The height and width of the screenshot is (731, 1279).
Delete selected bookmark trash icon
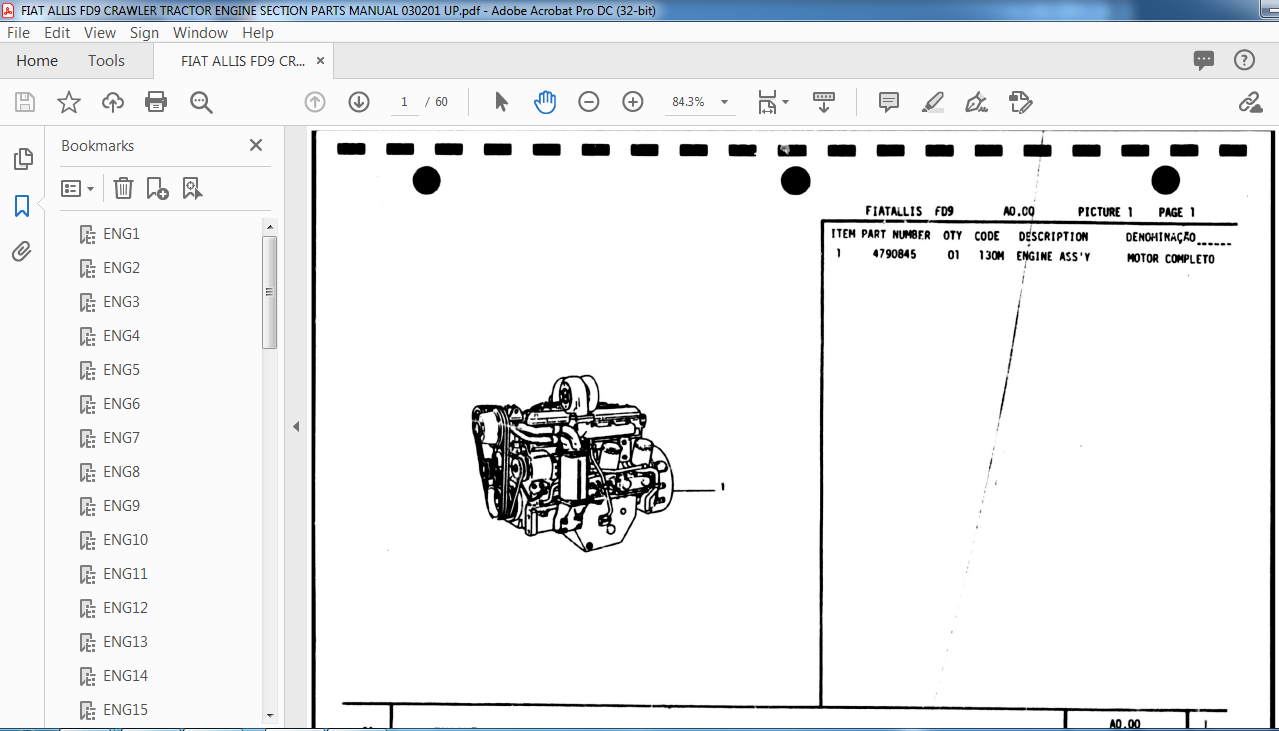123,188
